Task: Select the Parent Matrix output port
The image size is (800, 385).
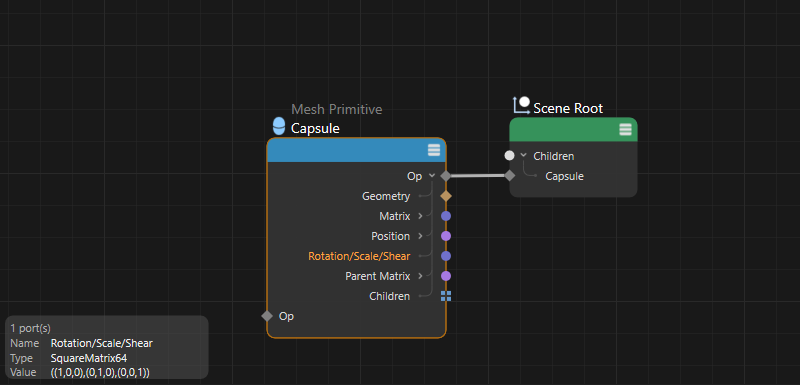Action: 446,276
